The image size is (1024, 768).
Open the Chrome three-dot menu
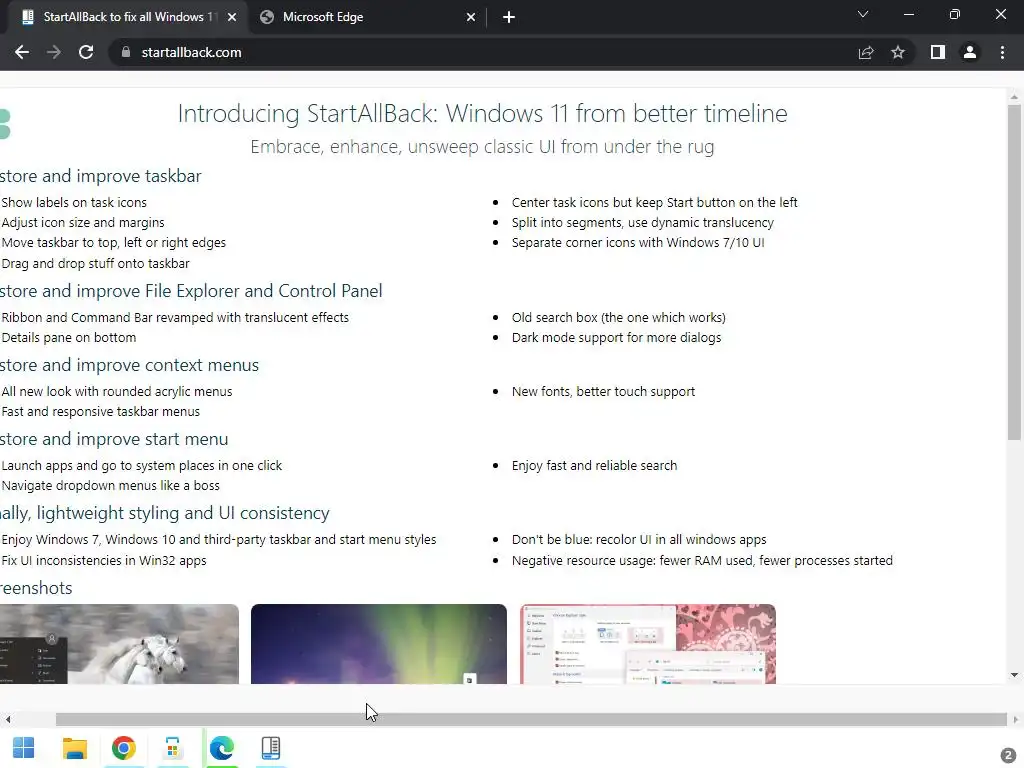[1002, 52]
